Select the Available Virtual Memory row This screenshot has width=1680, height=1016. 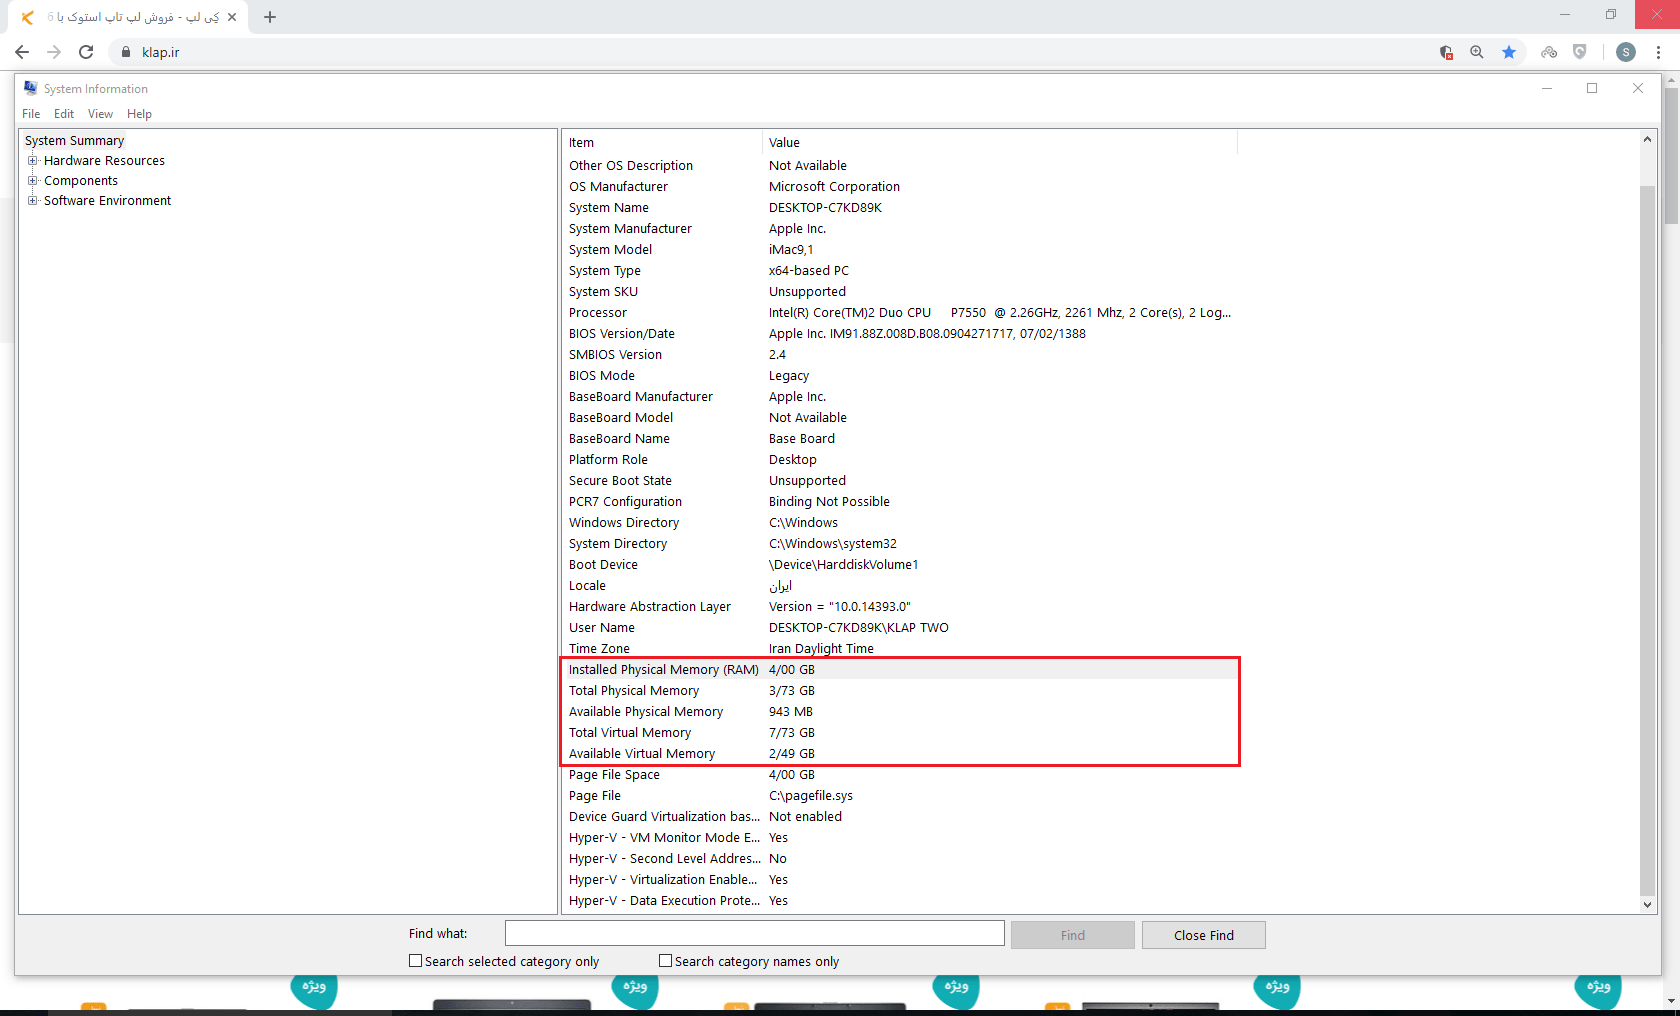900,754
